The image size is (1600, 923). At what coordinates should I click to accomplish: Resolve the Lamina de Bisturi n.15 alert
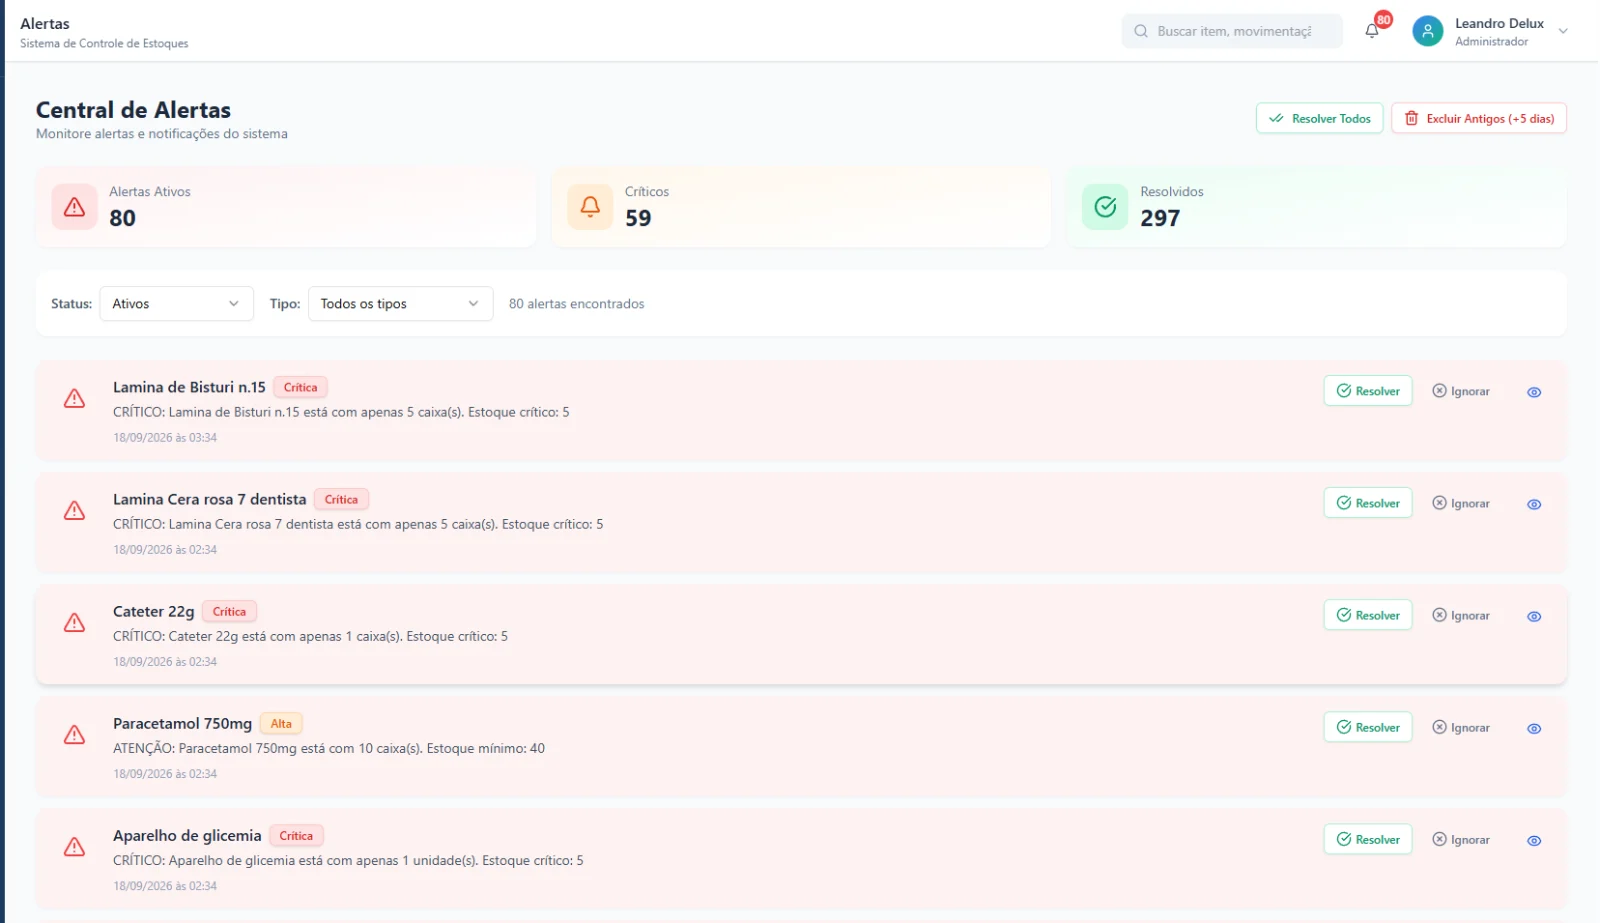[1368, 391]
